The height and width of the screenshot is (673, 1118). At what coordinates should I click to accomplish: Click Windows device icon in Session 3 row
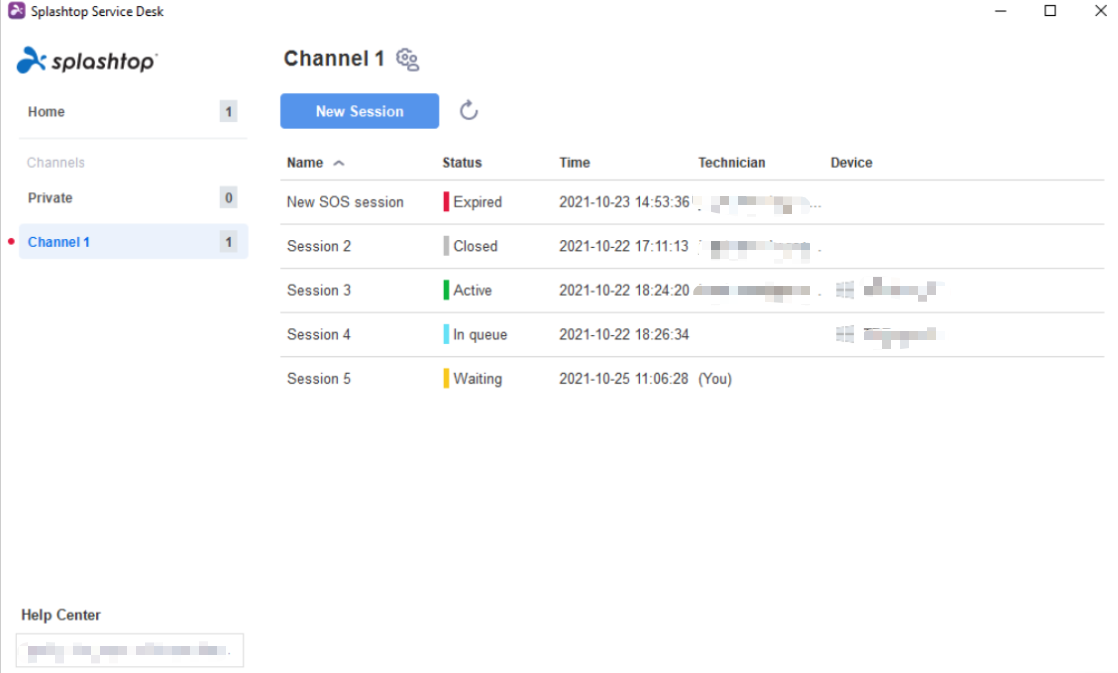(x=845, y=289)
